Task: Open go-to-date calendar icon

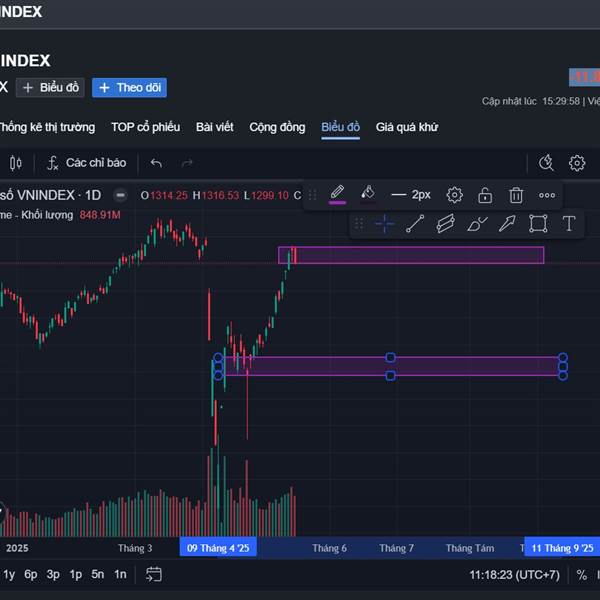Action: pyautogui.click(x=154, y=574)
